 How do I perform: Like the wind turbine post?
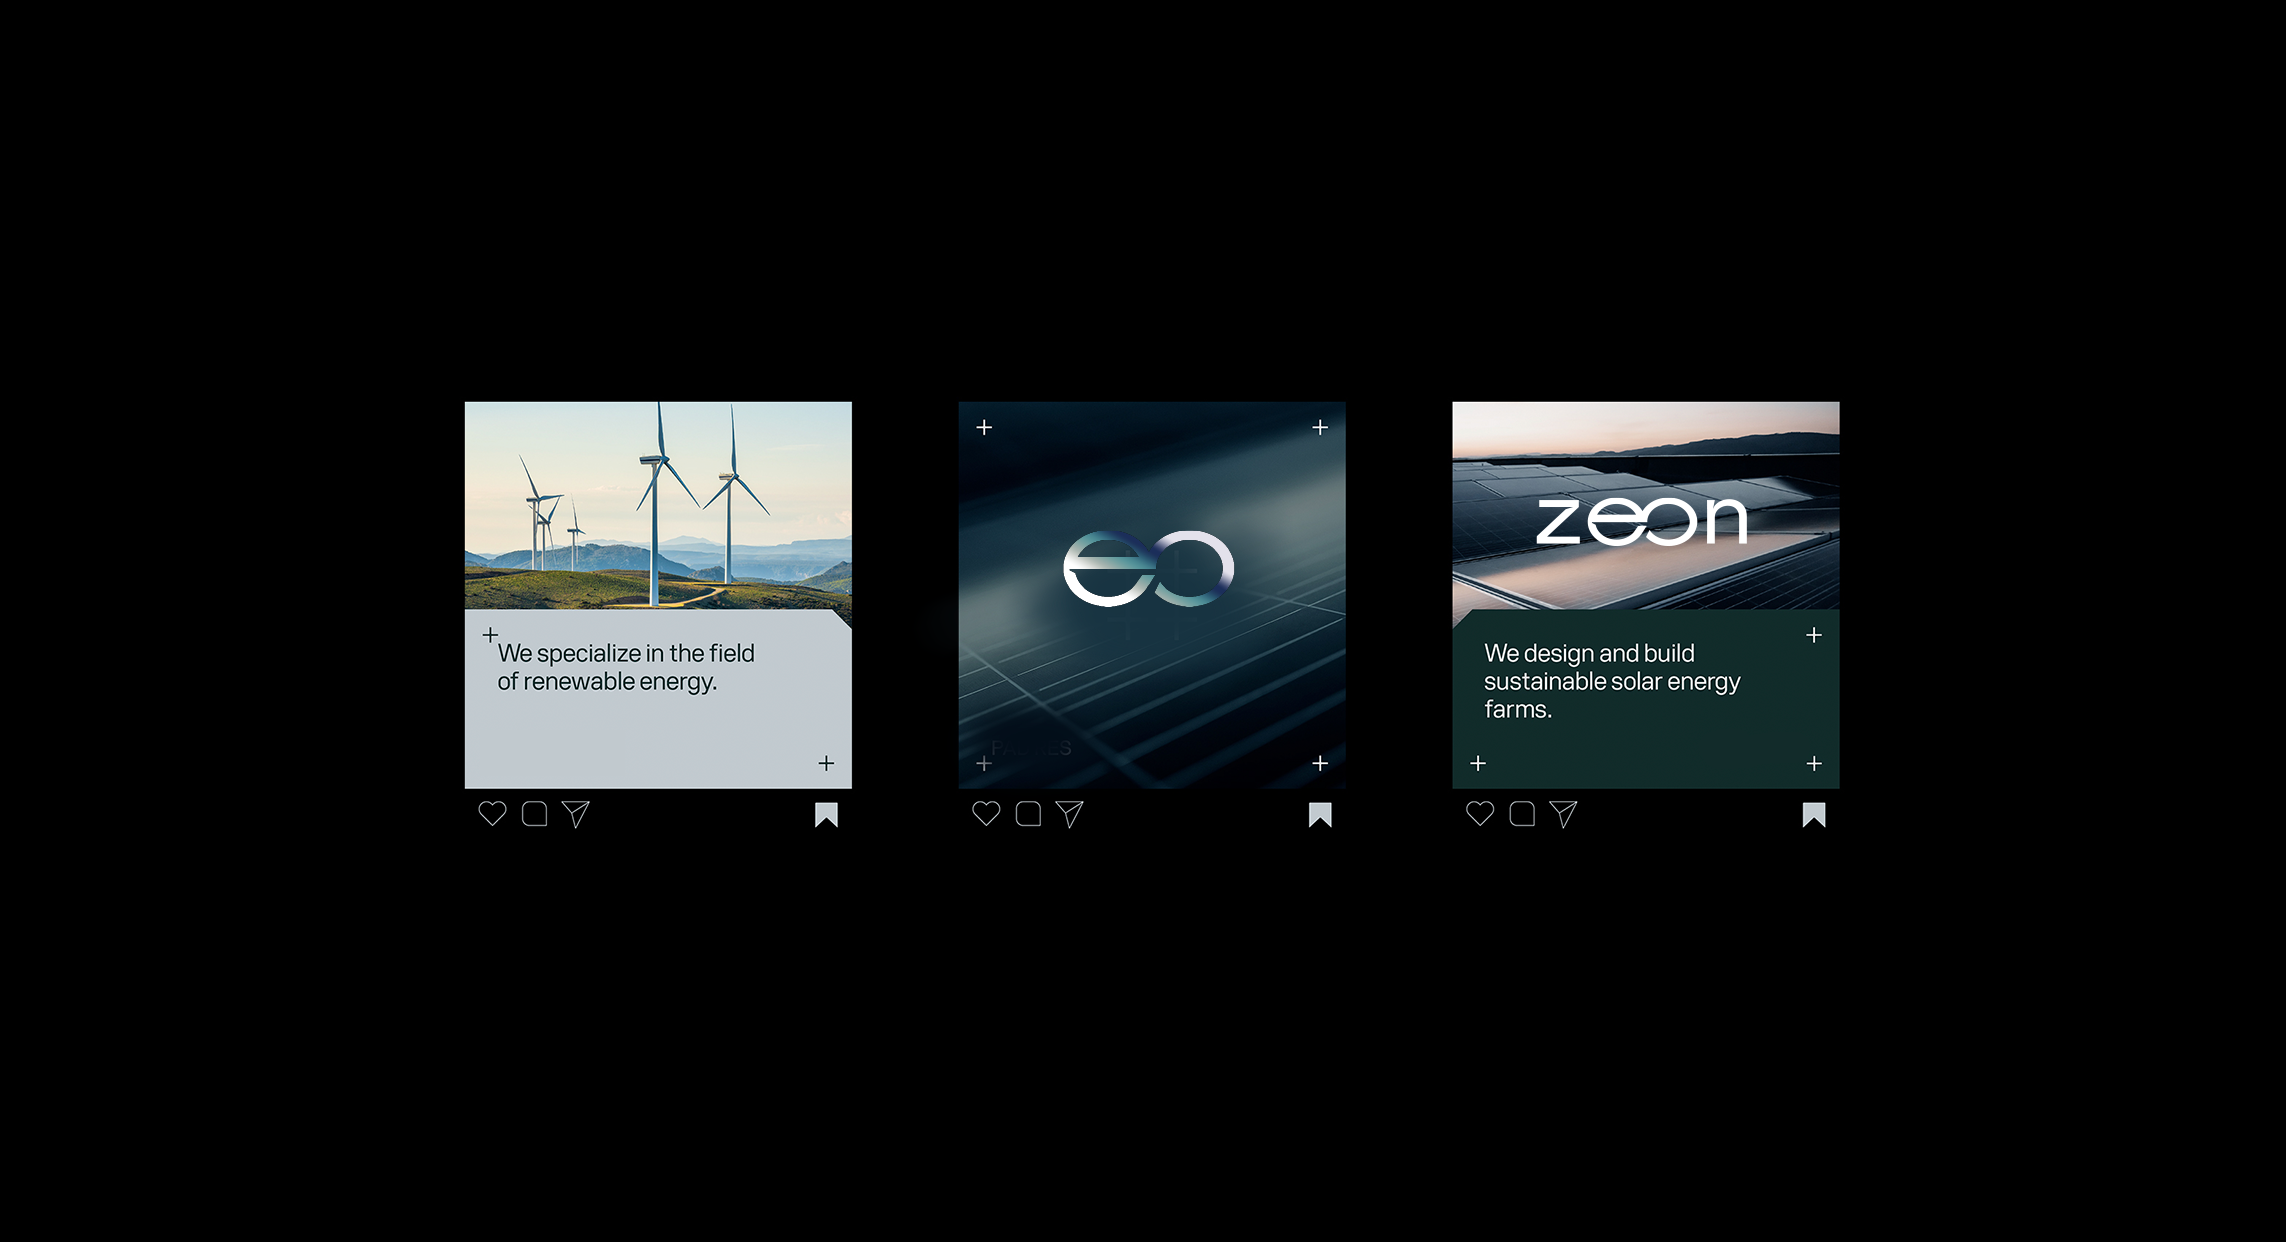[x=492, y=814]
